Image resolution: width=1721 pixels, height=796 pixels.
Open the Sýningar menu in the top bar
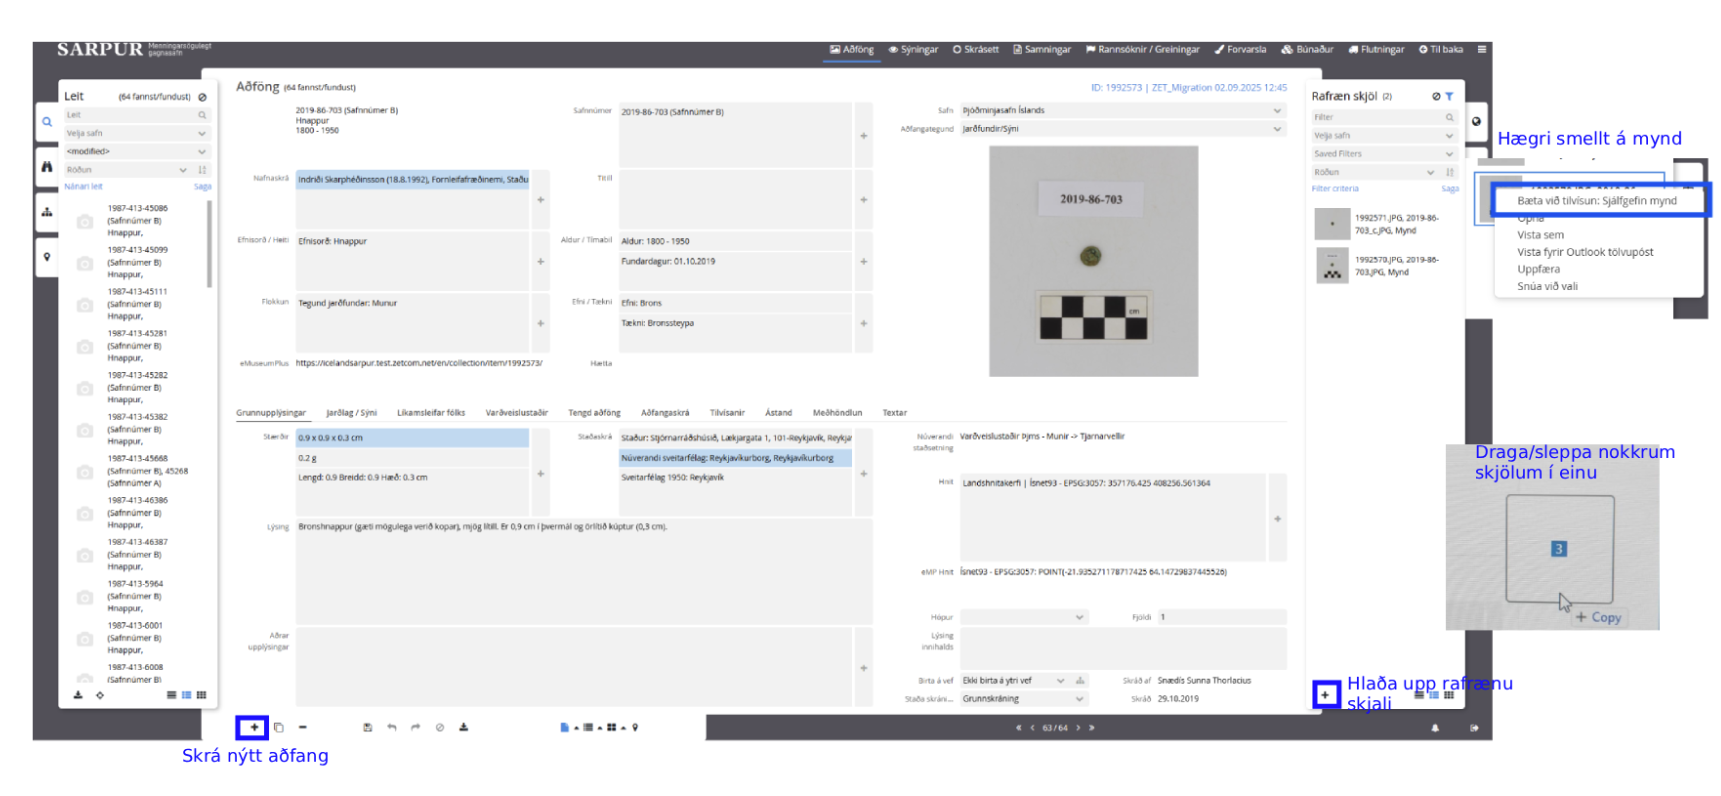[x=914, y=49]
